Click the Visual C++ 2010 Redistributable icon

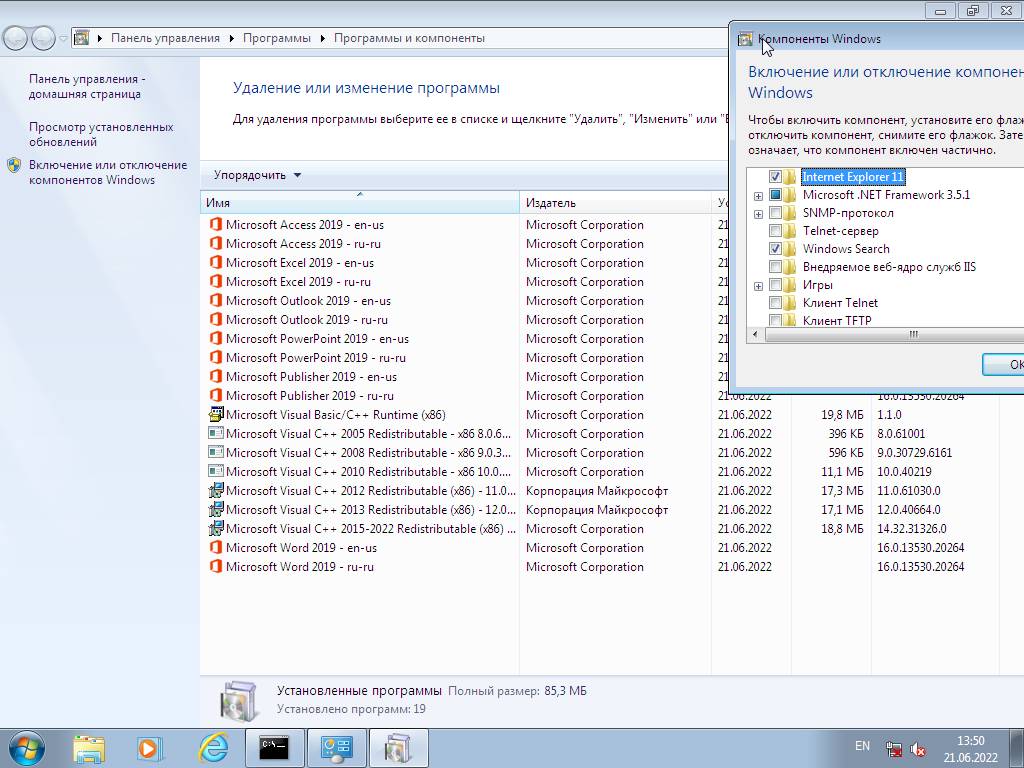pos(216,471)
